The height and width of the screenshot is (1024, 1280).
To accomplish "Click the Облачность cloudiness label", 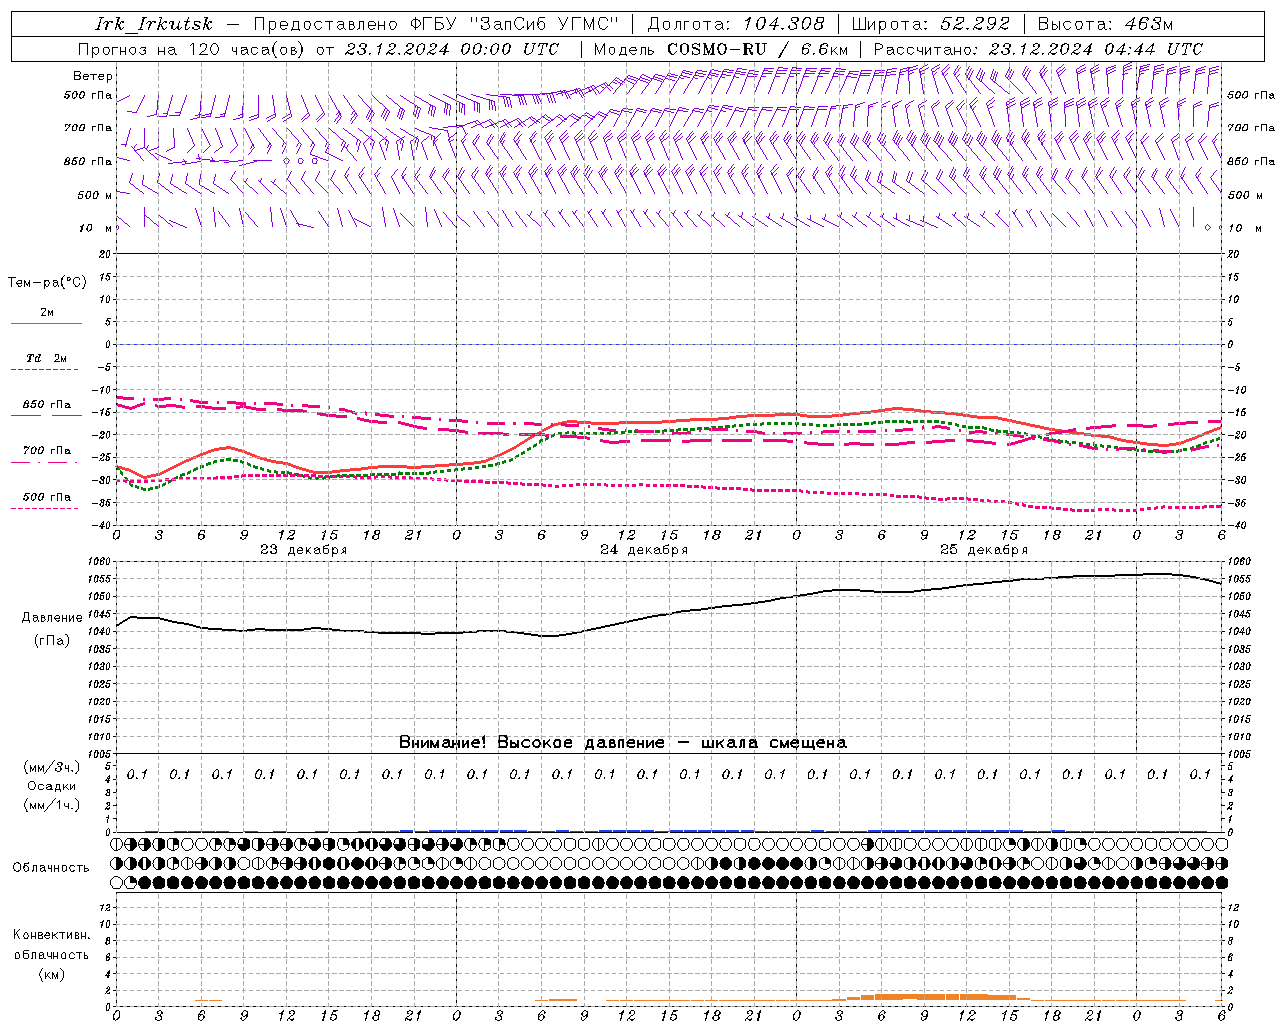I will click(51, 868).
